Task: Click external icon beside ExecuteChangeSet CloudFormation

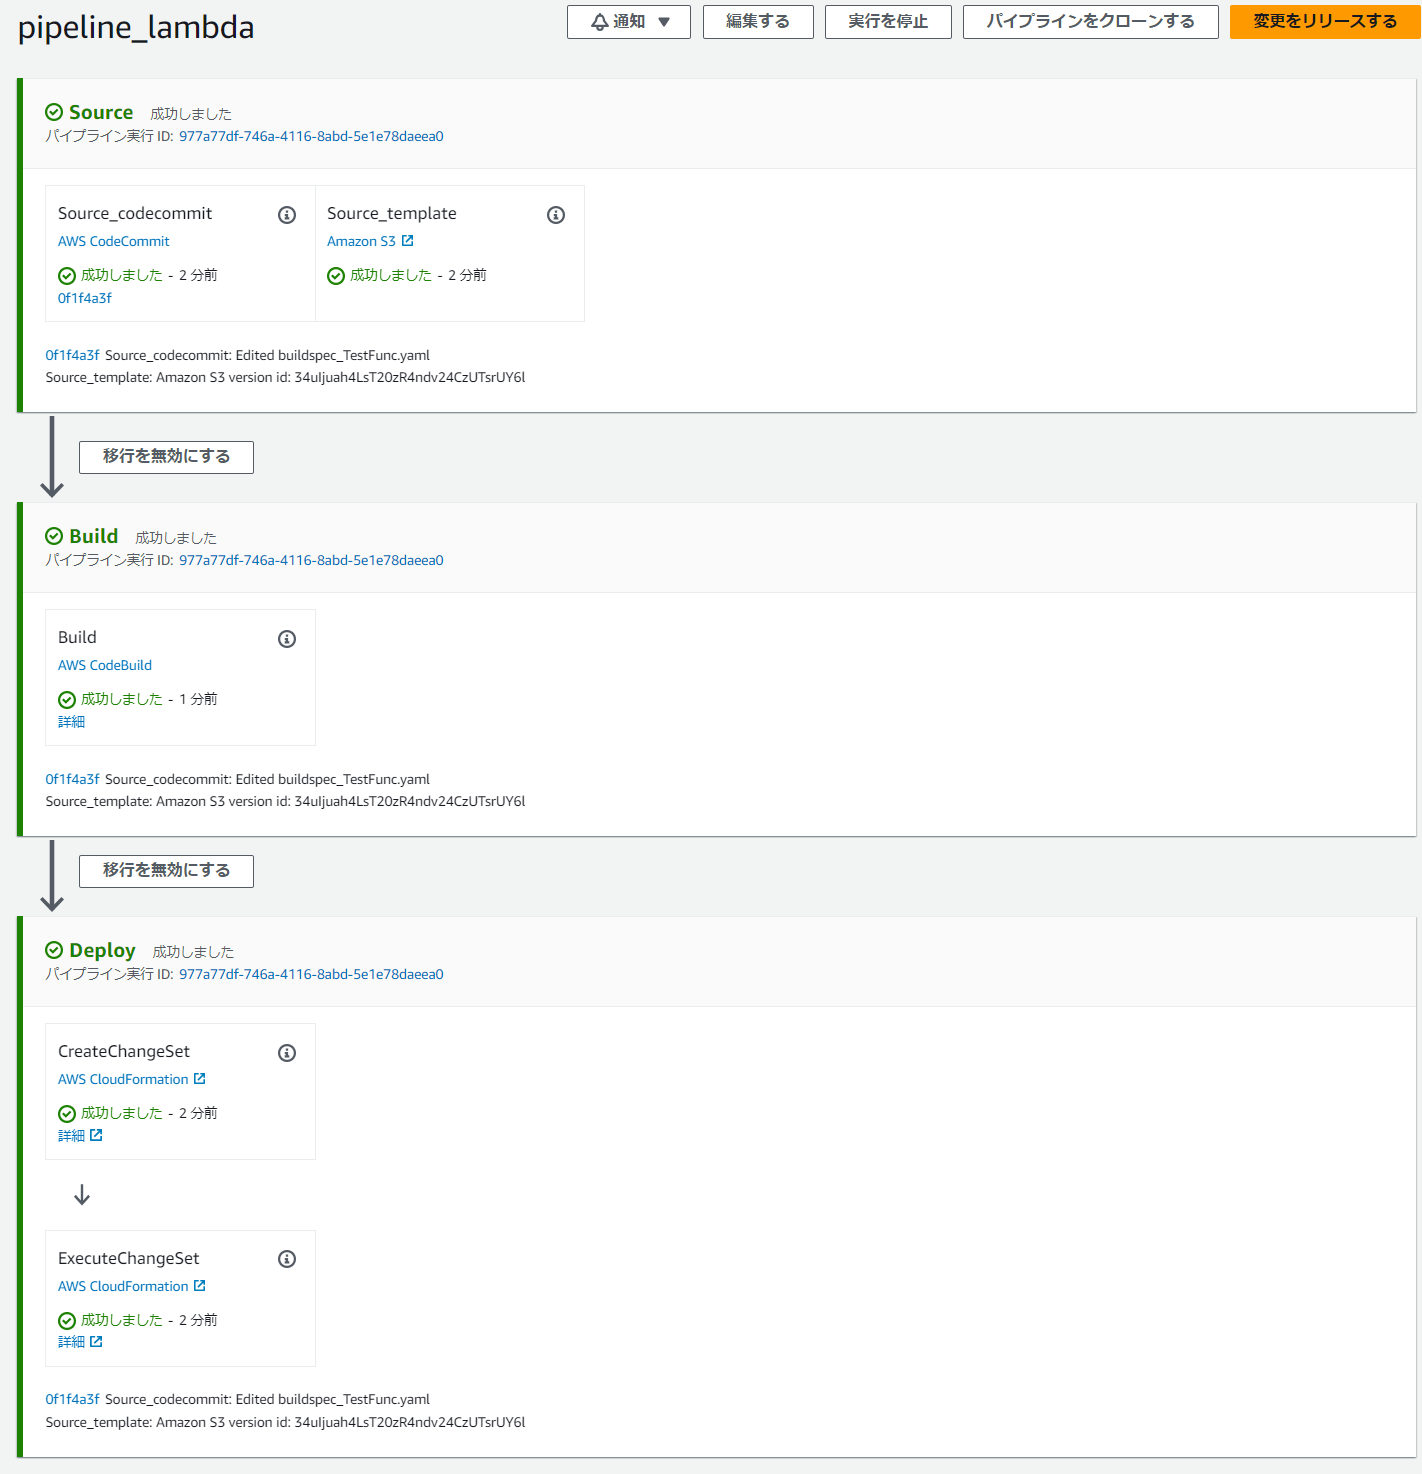Action: tap(200, 1285)
